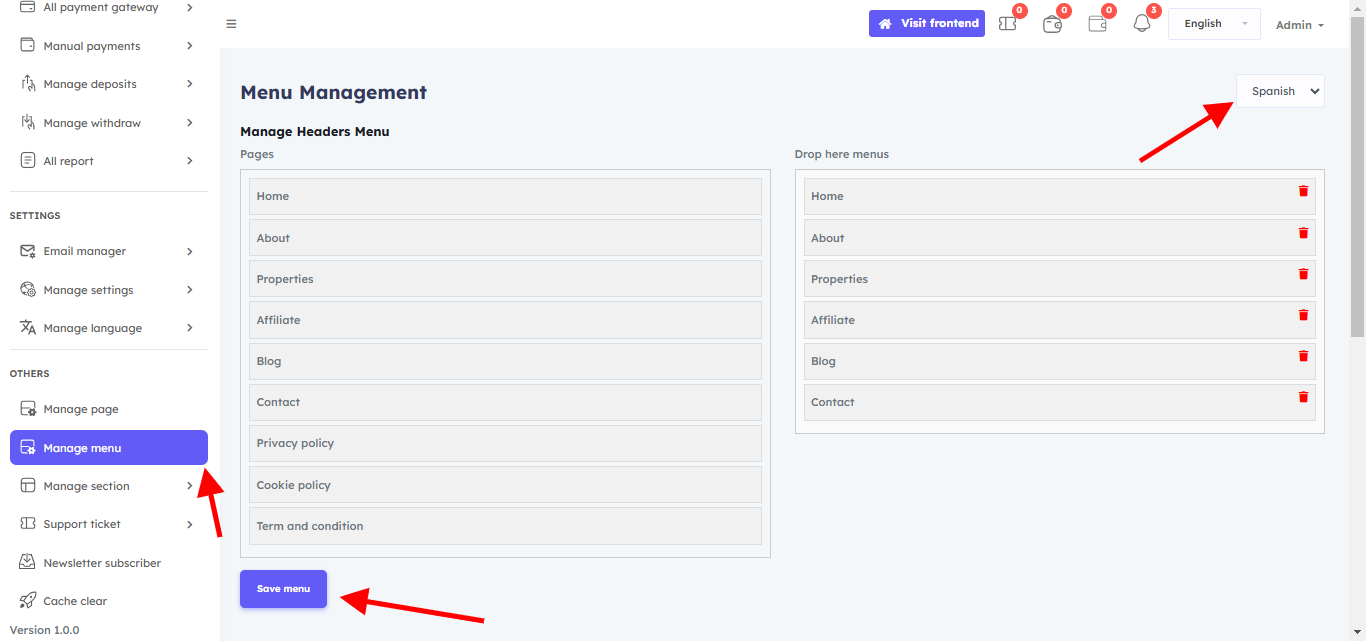The image size is (1366, 641).
Task: Open the Admin account dropdown
Action: [x=1299, y=25]
